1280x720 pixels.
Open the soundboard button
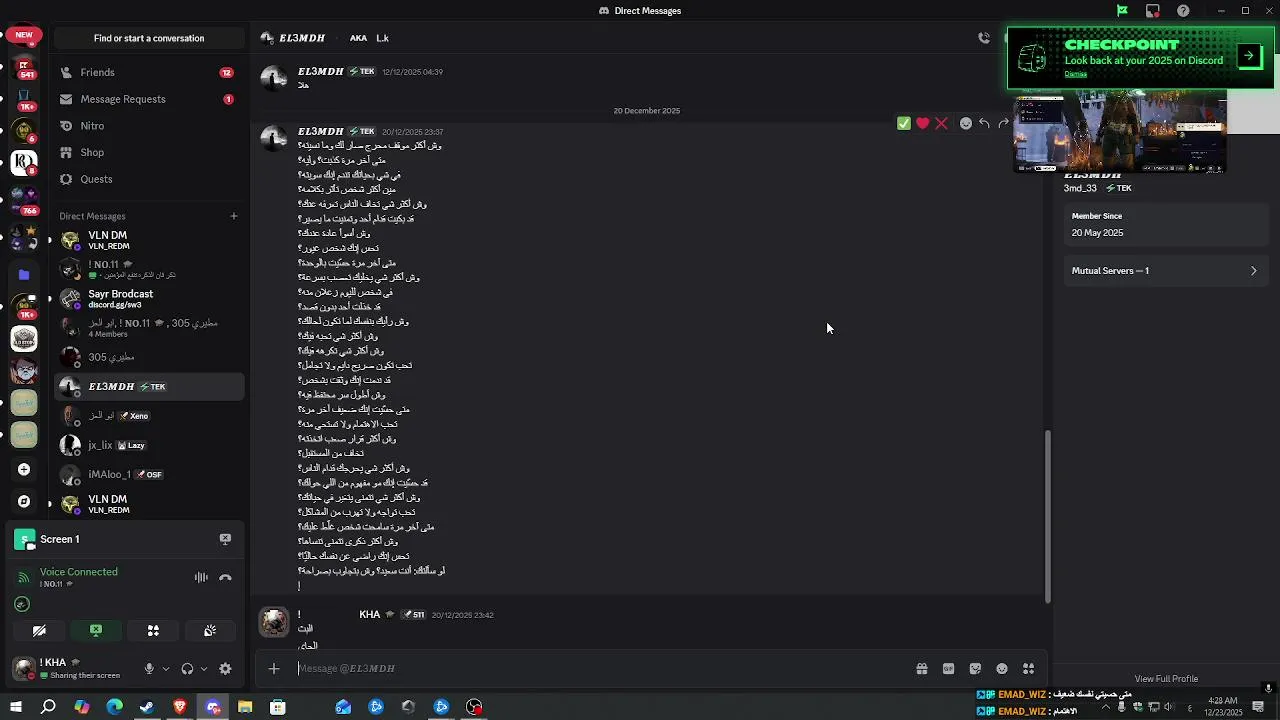tap(210, 631)
